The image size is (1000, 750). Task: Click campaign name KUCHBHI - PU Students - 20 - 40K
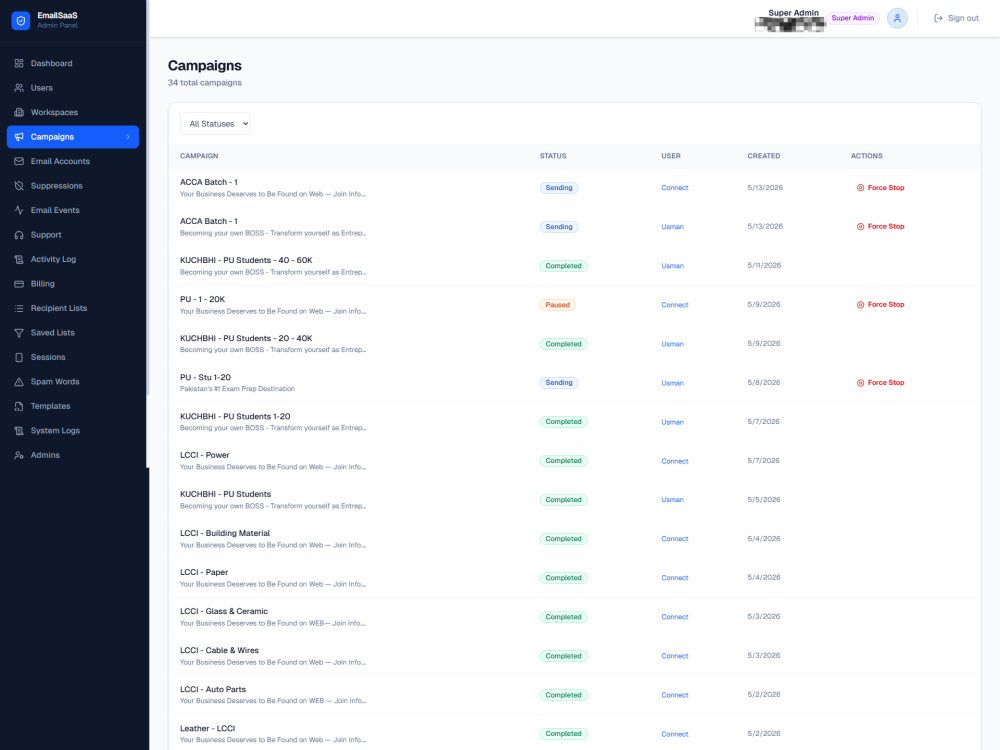click(x=246, y=339)
